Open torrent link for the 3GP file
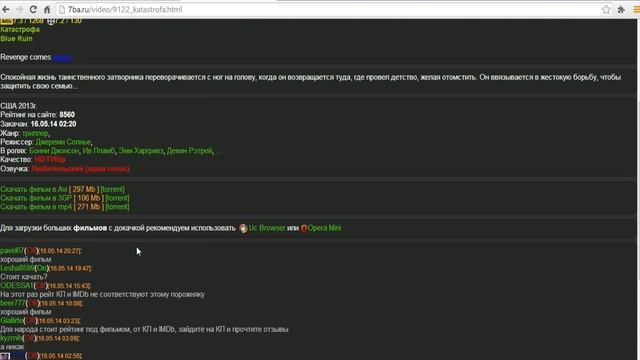Image resolution: width=640 pixels, height=360 pixels. pyautogui.click(x=118, y=198)
